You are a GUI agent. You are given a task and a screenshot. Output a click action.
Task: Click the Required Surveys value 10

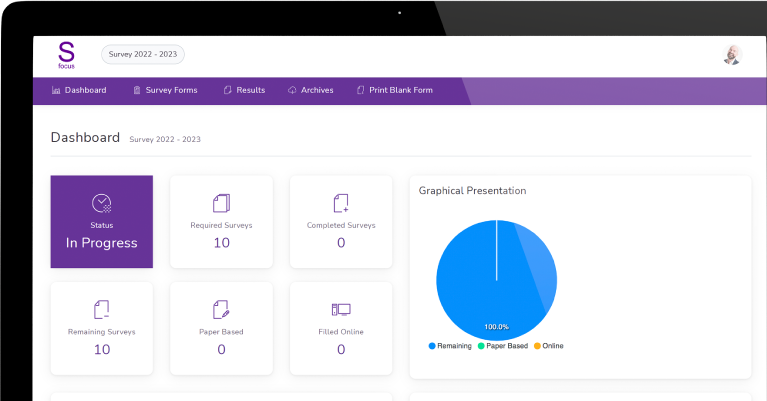222,243
